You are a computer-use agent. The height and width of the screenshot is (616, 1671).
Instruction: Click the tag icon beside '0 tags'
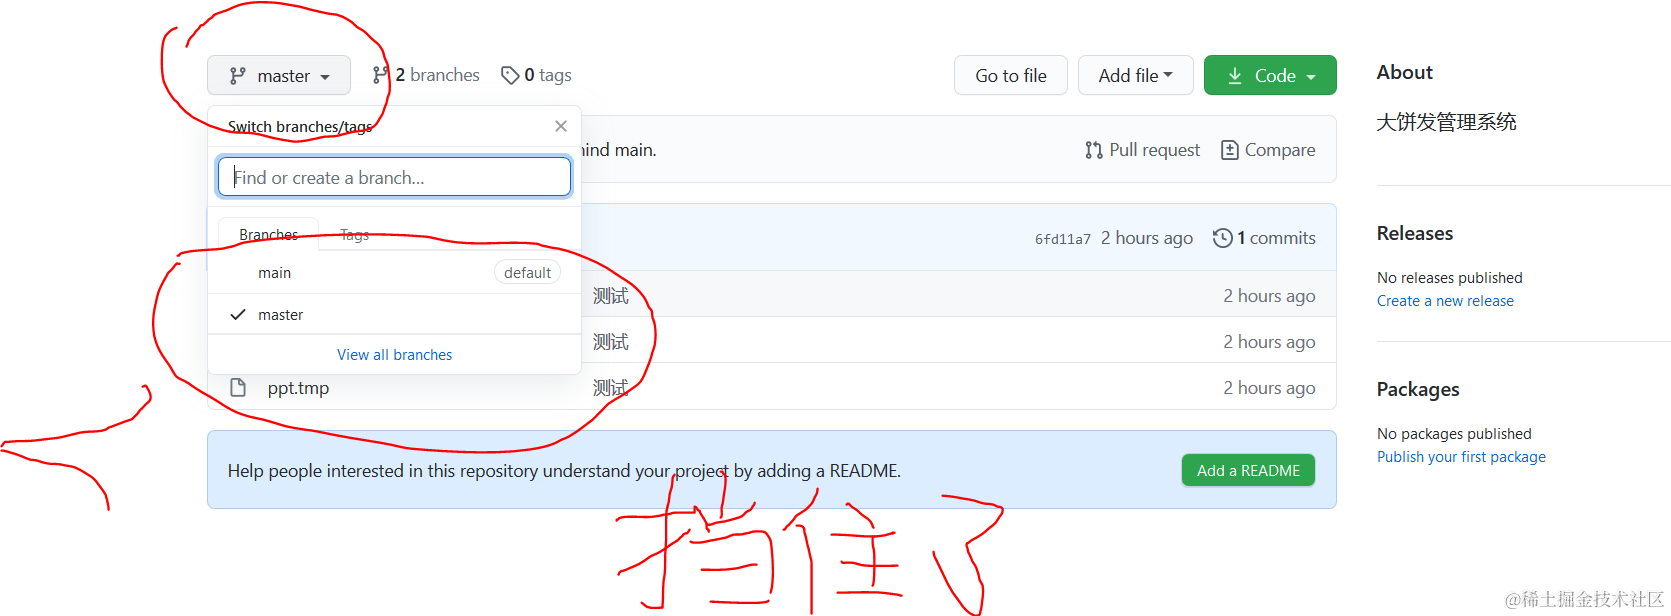click(510, 75)
